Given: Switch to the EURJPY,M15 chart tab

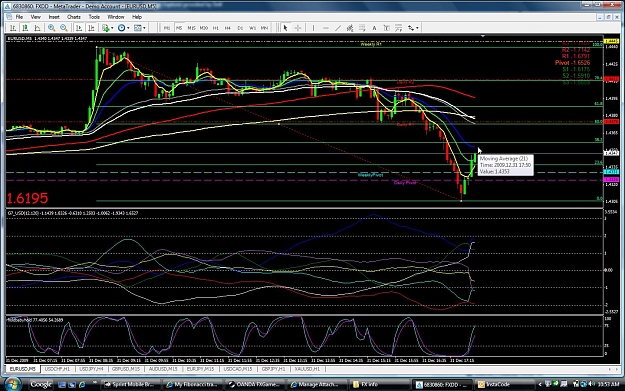Looking at the screenshot, I should (x=200, y=369).
